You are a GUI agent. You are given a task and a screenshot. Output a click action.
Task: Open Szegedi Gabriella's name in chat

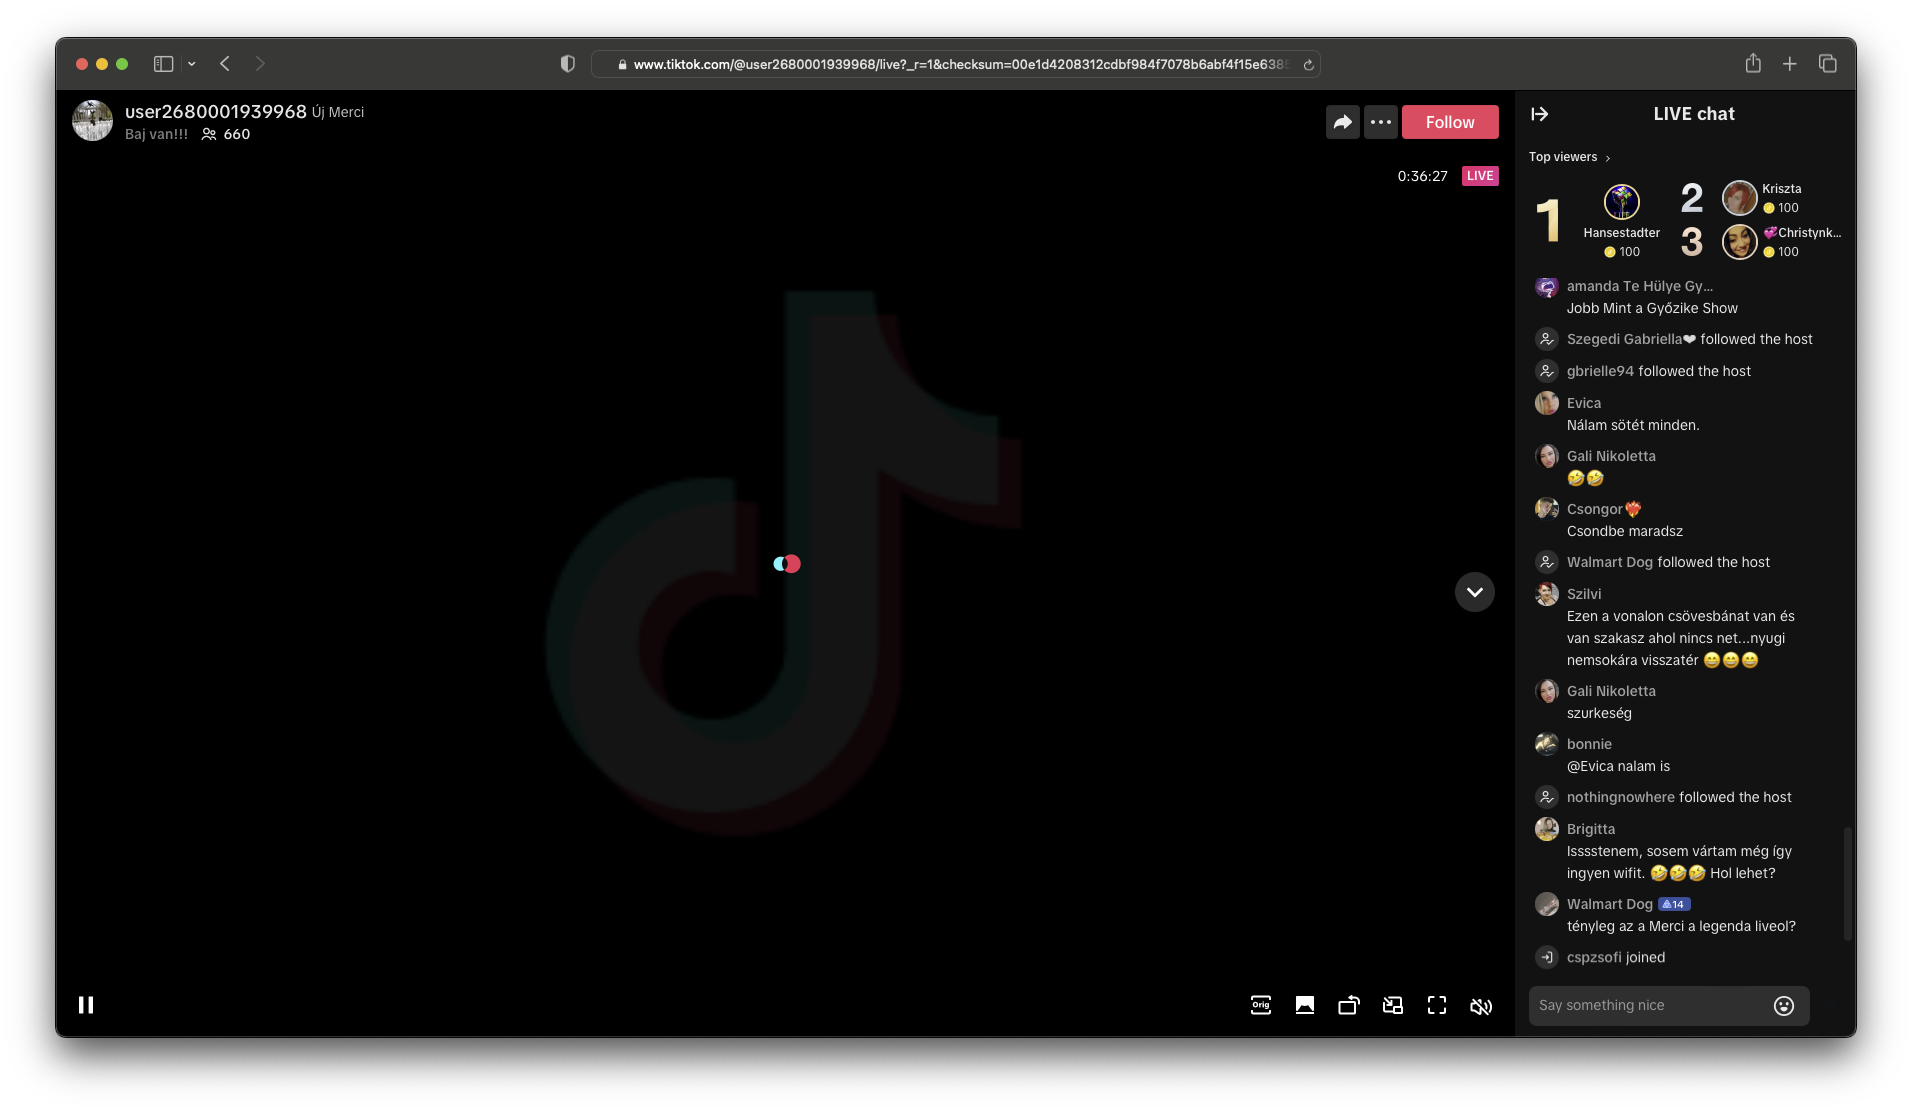[1631, 339]
